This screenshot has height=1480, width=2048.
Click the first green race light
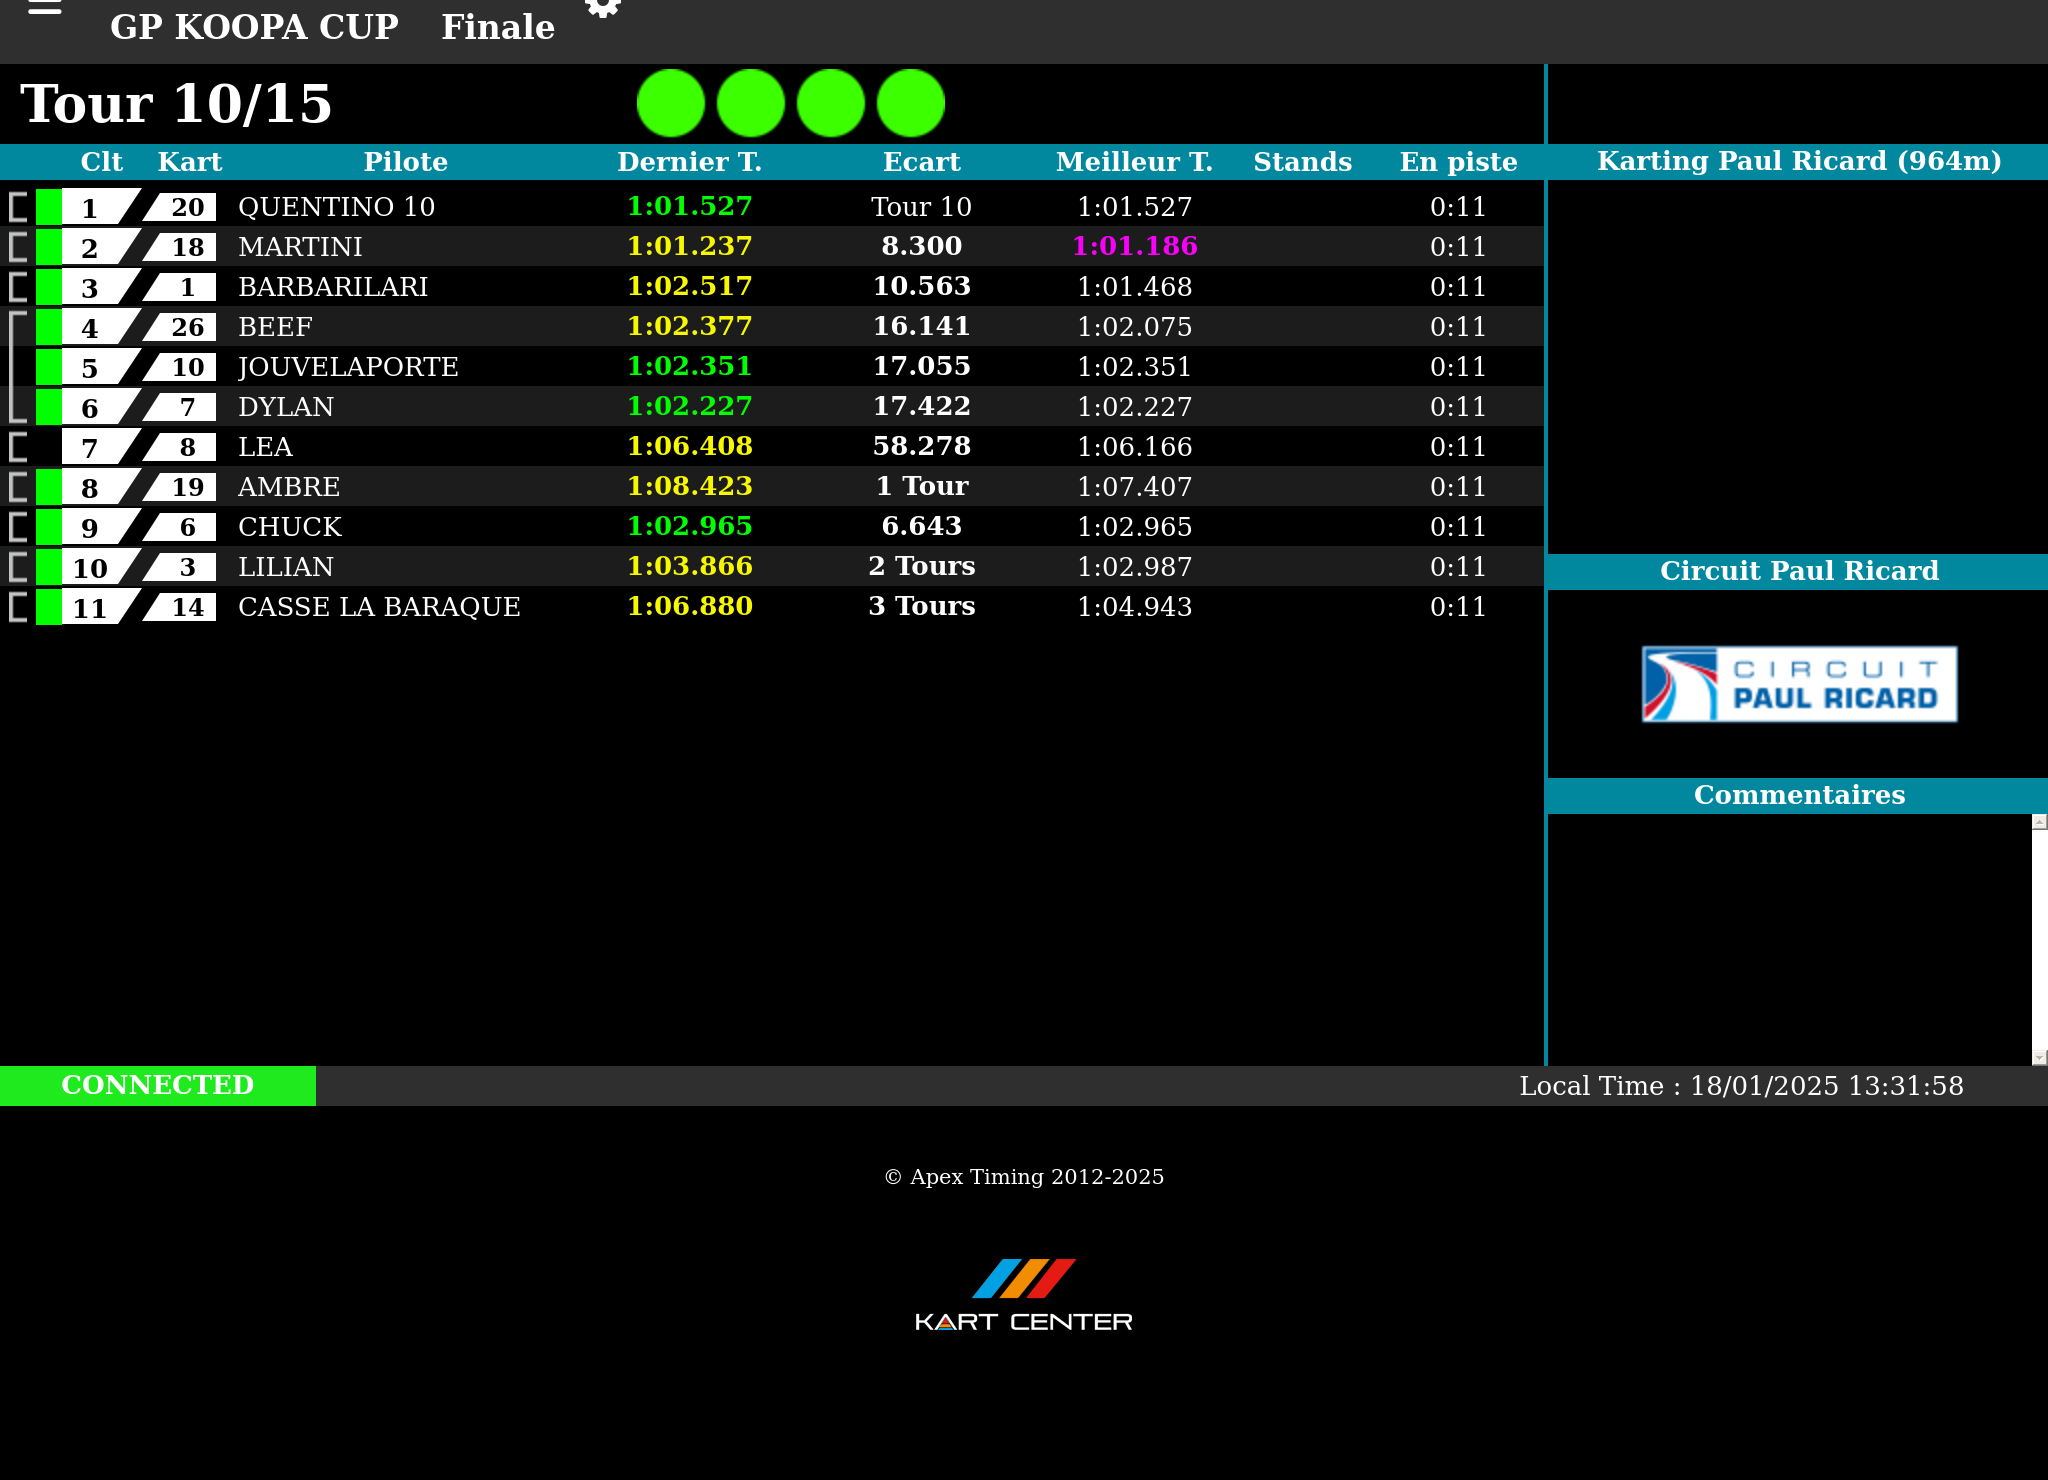pyautogui.click(x=671, y=103)
